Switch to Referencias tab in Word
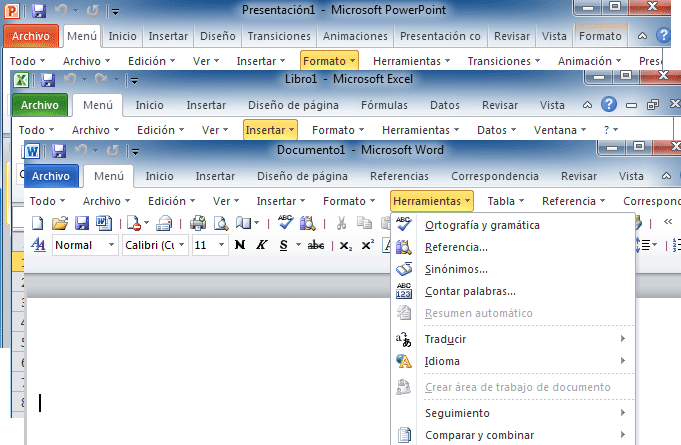681x445 pixels. click(399, 176)
